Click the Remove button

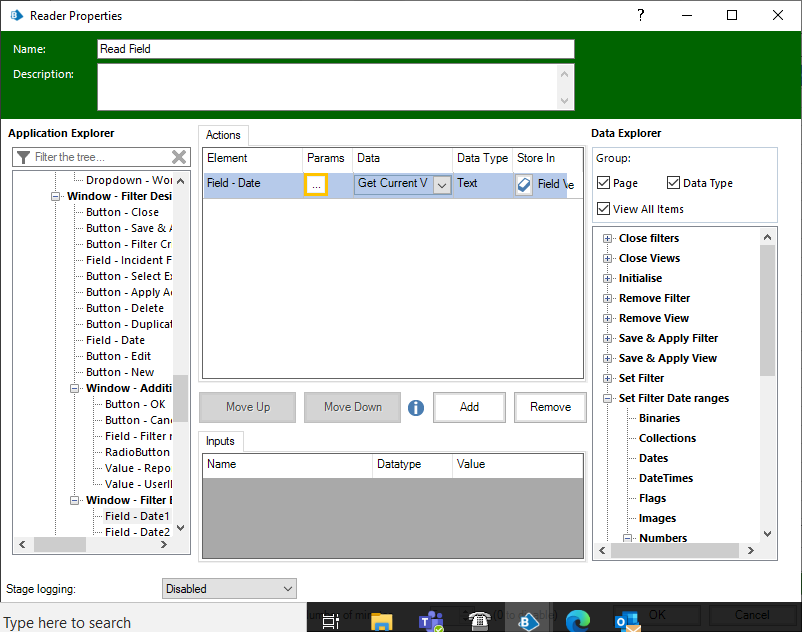click(x=550, y=407)
